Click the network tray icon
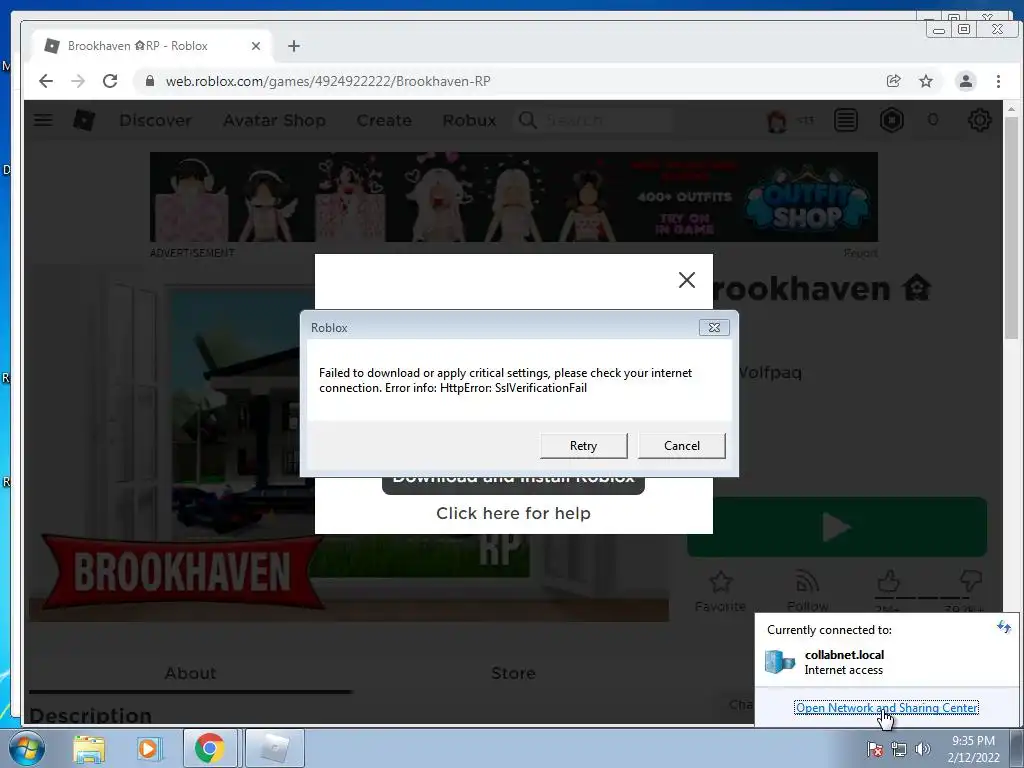The width and height of the screenshot is (1024, 768). [x=899, y=749]
